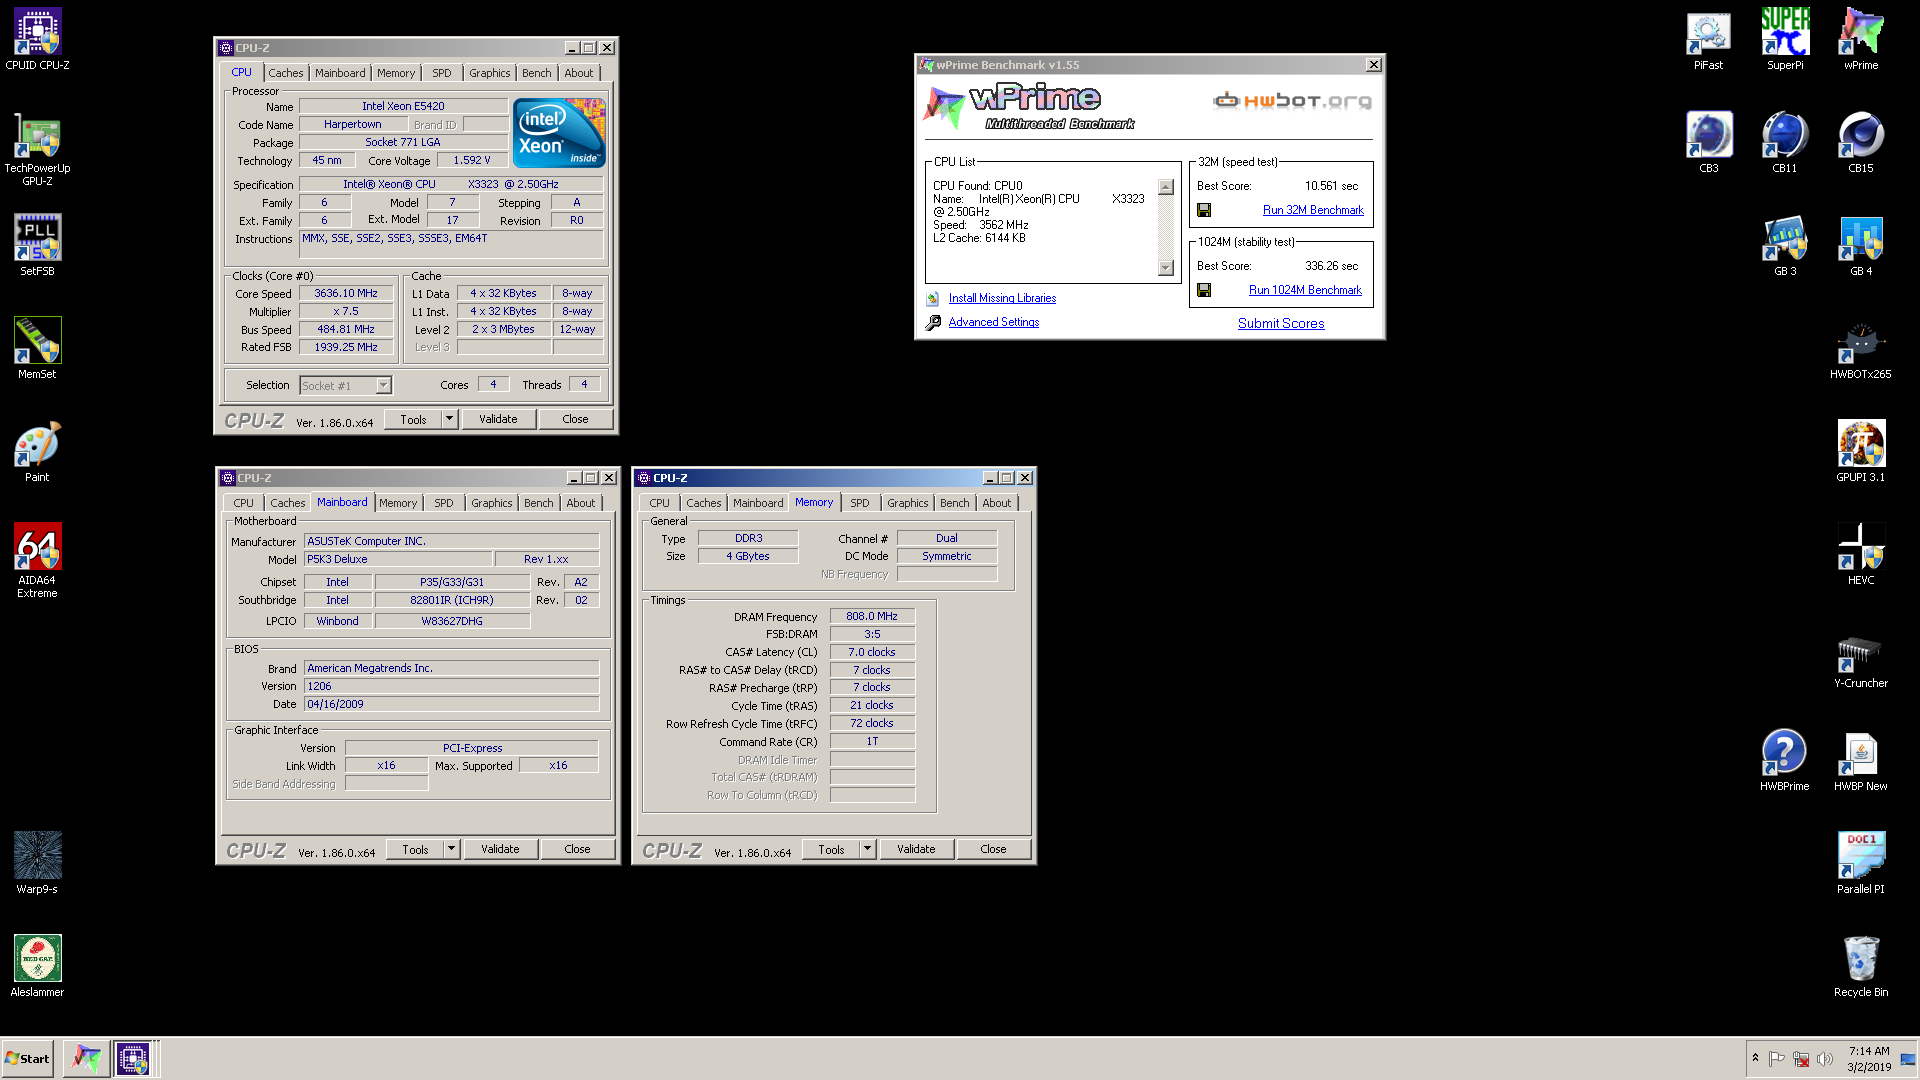Open HWBPrime desktop icon

click(1785, 761)
